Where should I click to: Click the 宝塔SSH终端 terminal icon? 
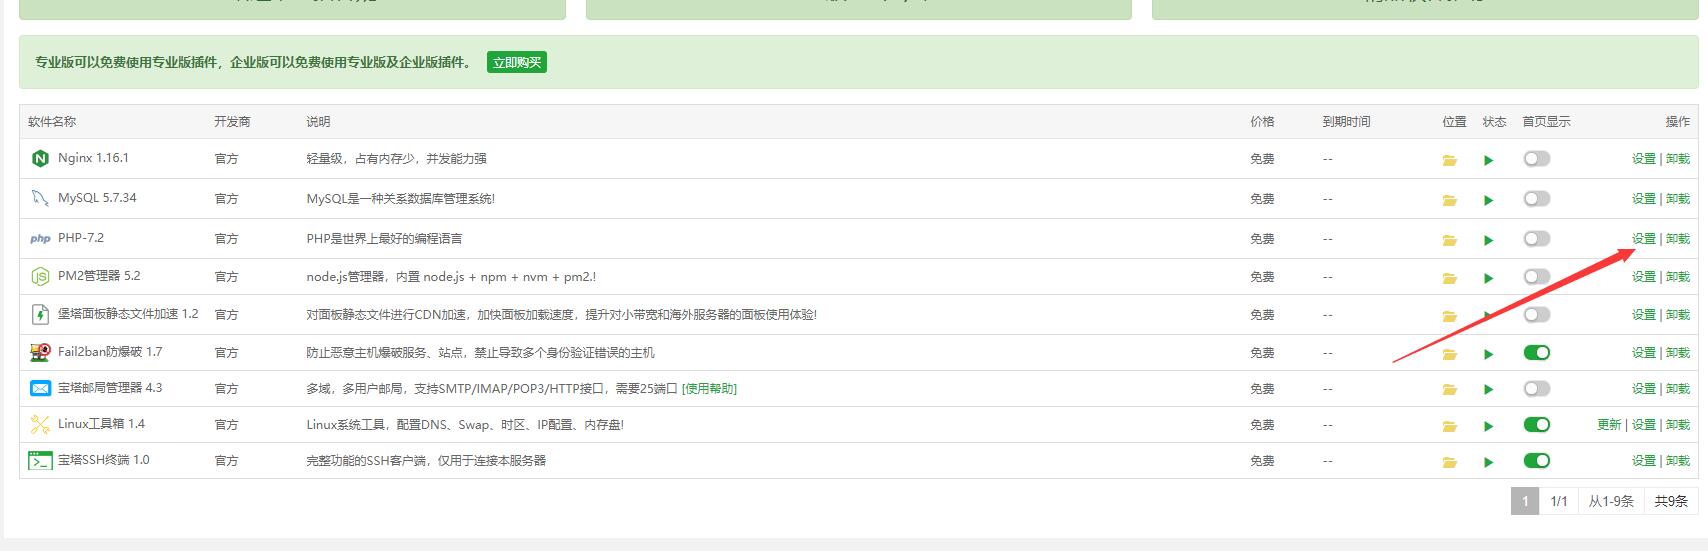coord(40,460)
